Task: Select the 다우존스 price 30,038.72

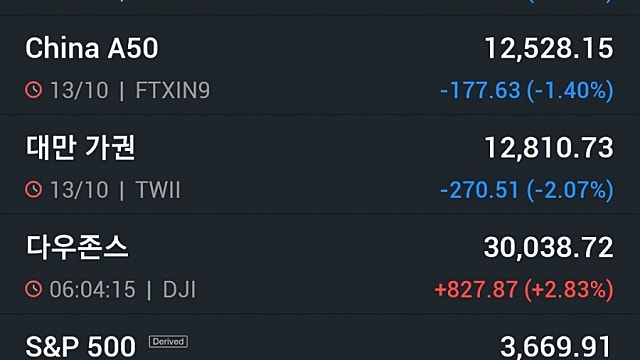Action: (x=549, y=247)
